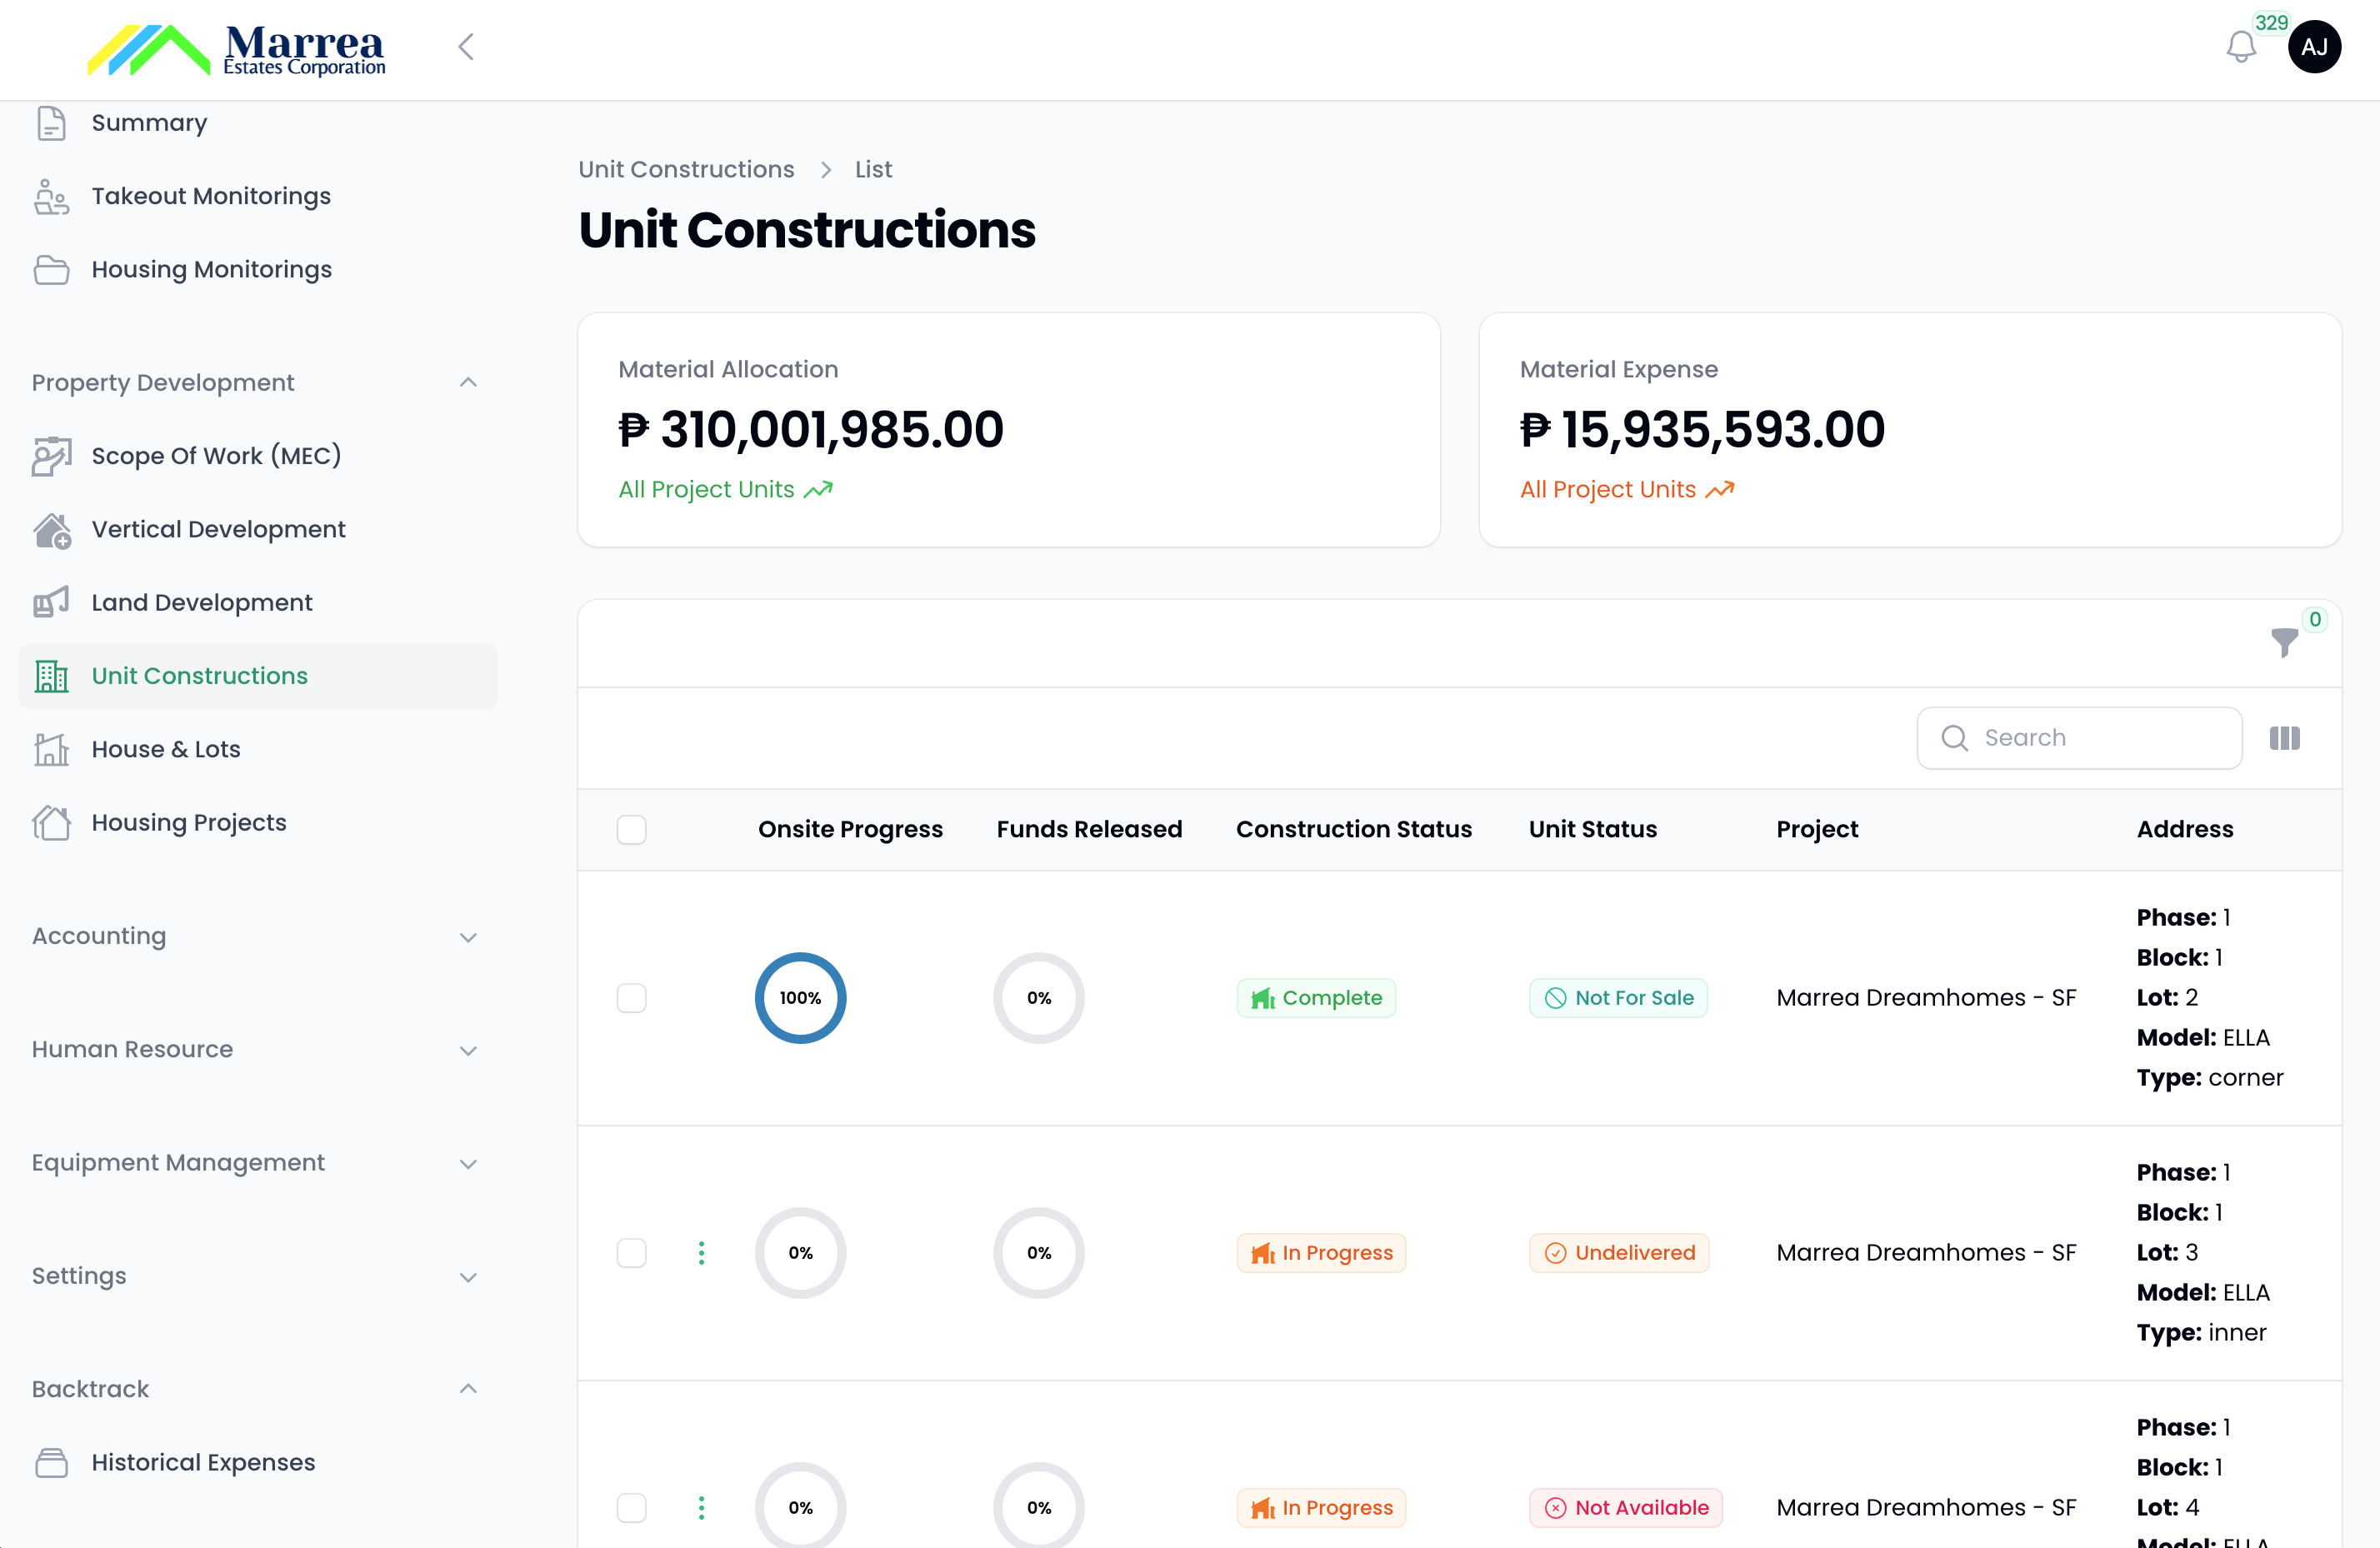Open the table filter icon
The image size is (2380, 1548).
pos(2284,643)
